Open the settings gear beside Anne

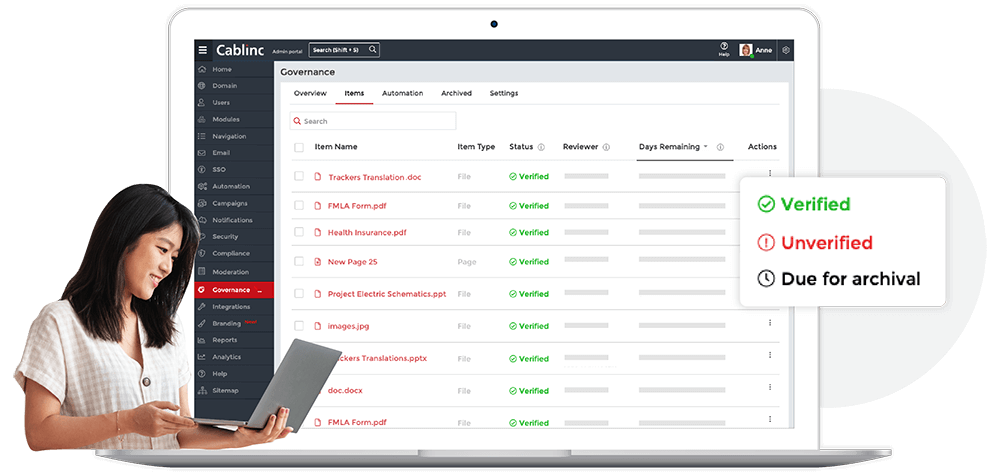pyautogui.click(x=786, y=50)
